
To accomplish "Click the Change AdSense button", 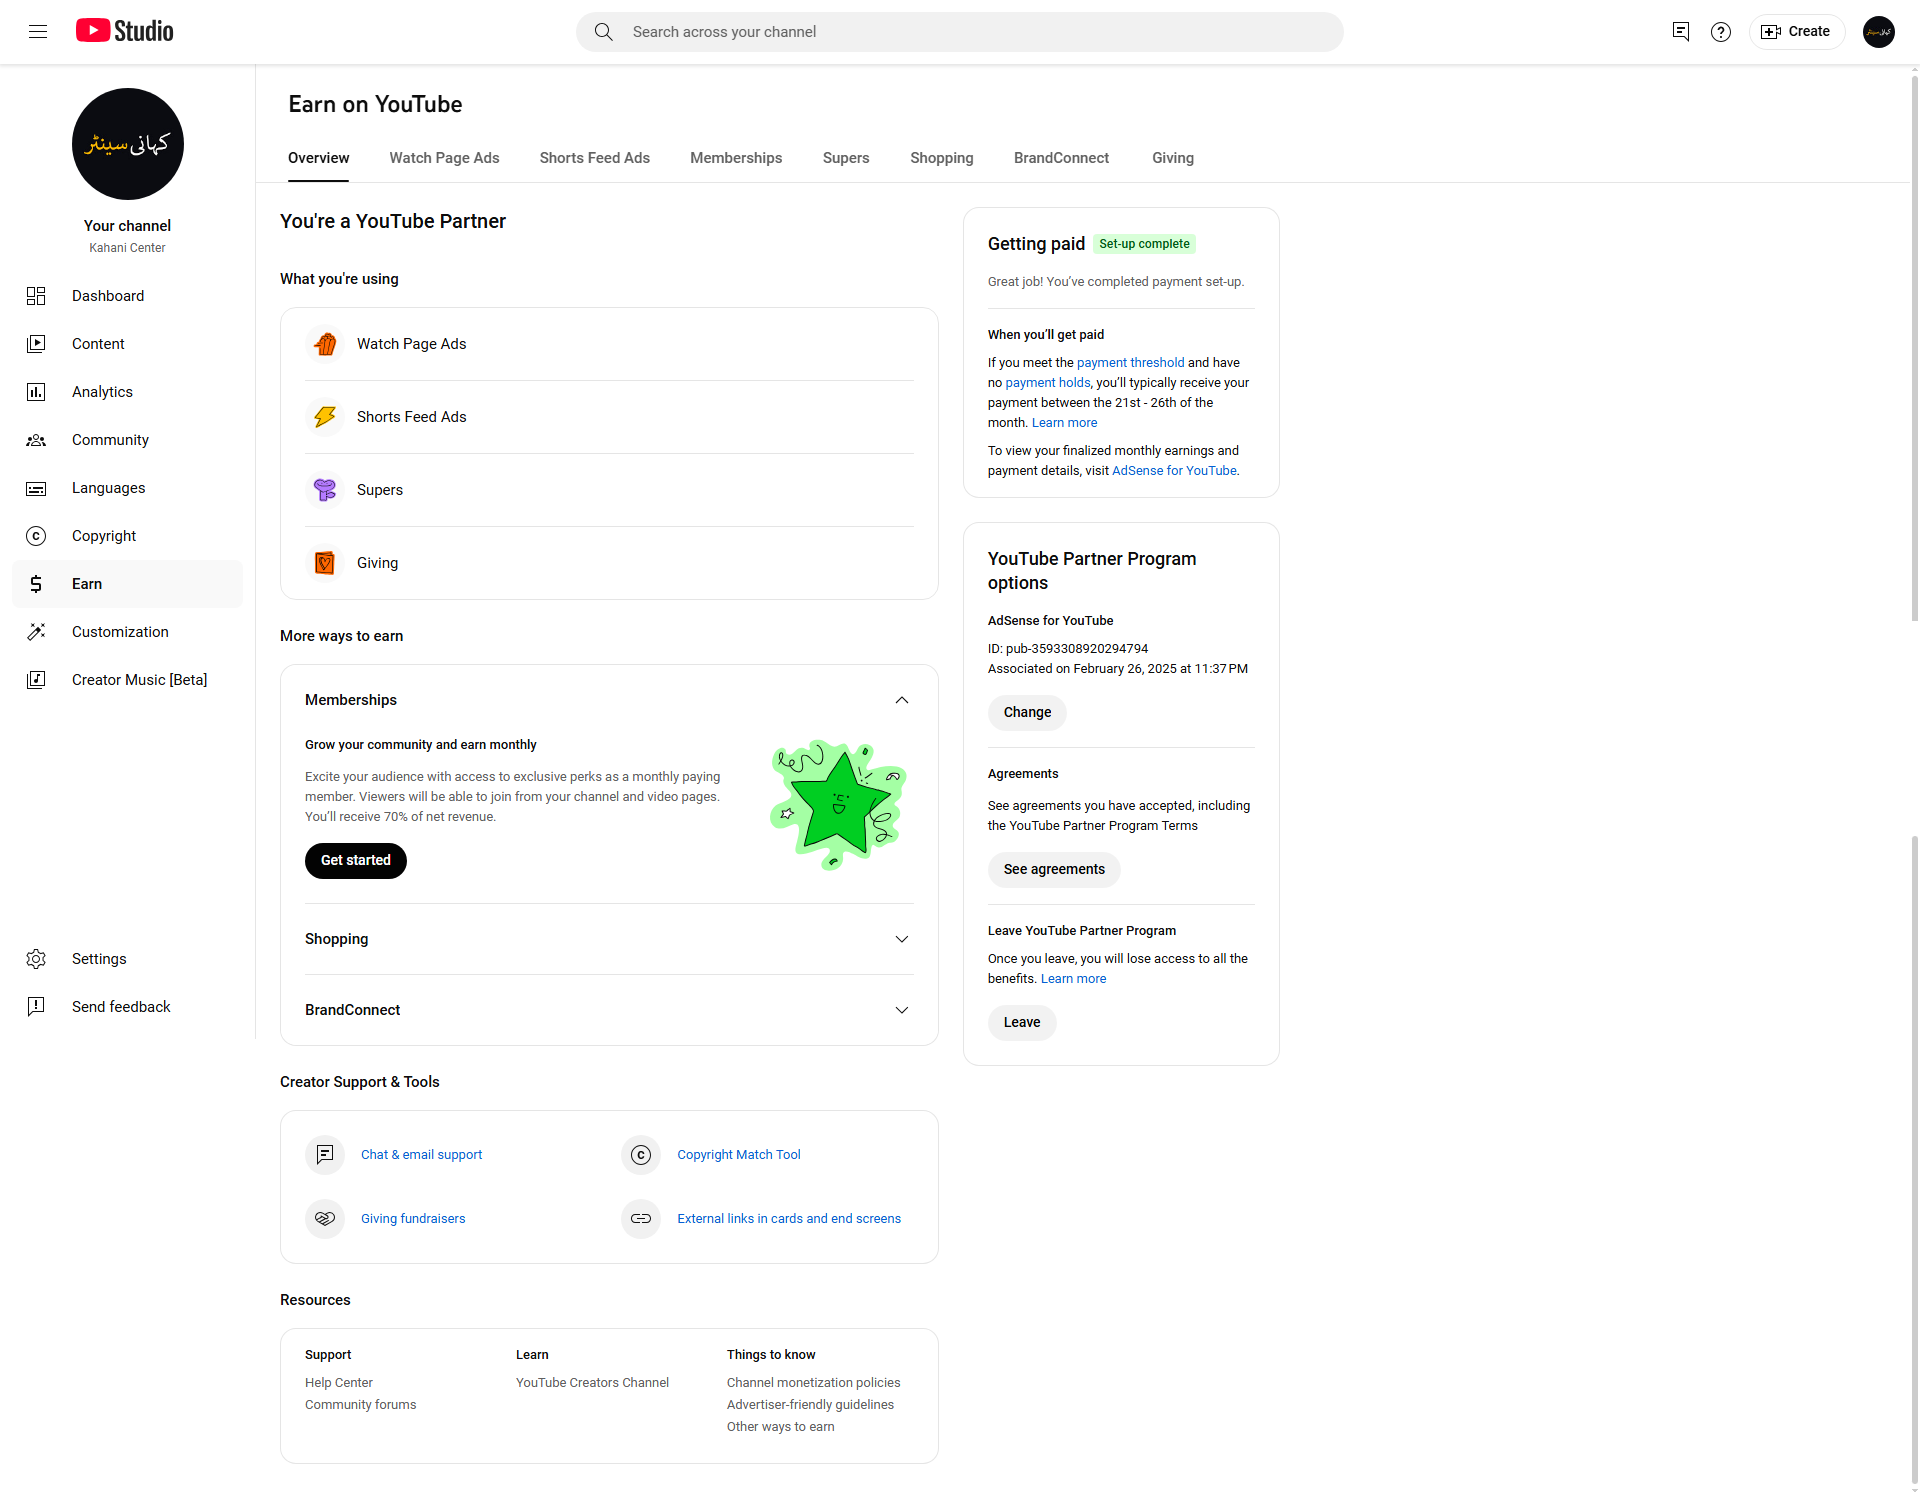I will [1027, 713].
